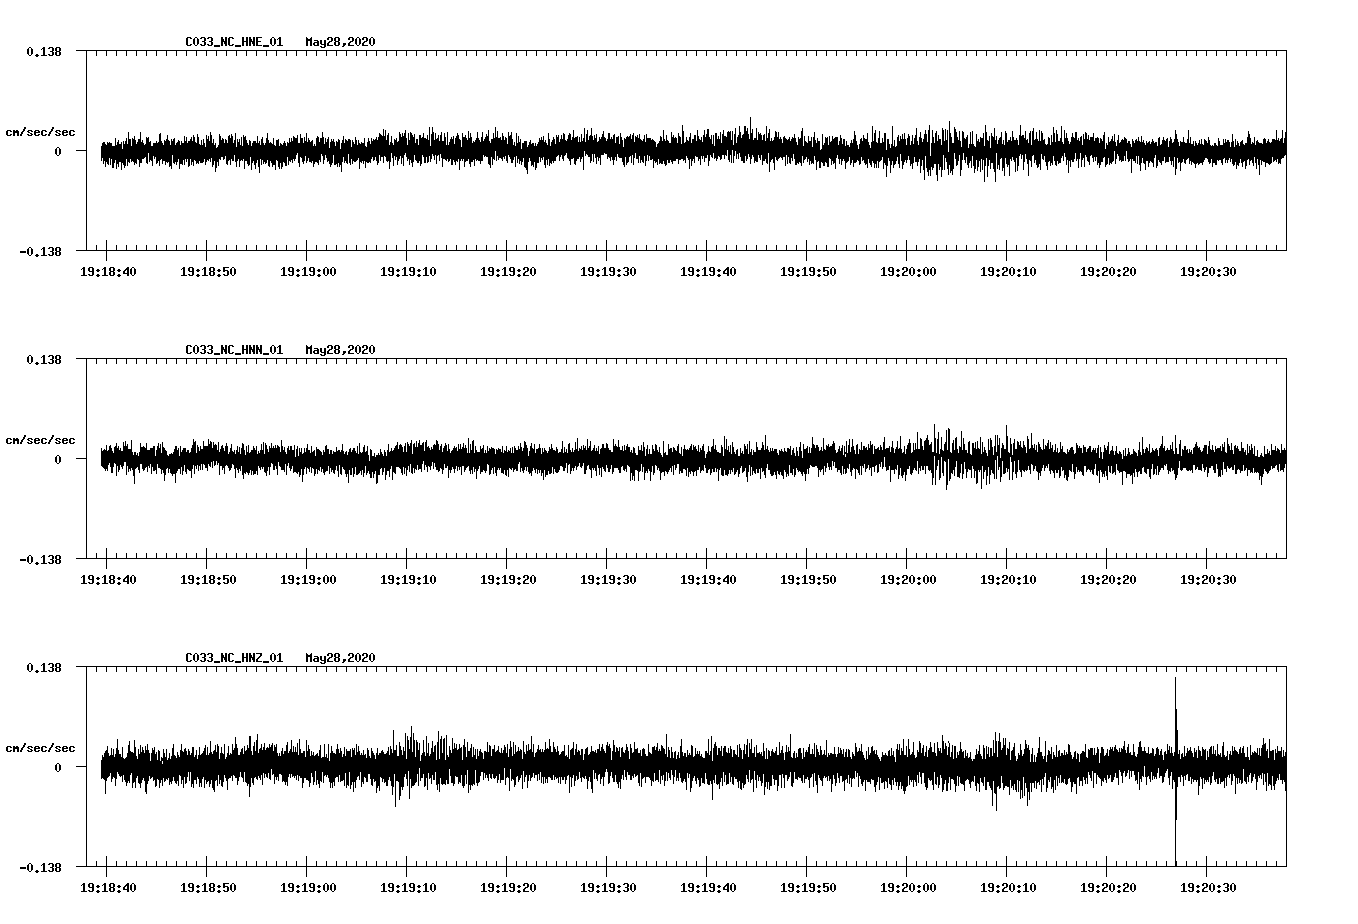Click the 19:20:30 time label under the HNZ plot

pos(1208,887)
